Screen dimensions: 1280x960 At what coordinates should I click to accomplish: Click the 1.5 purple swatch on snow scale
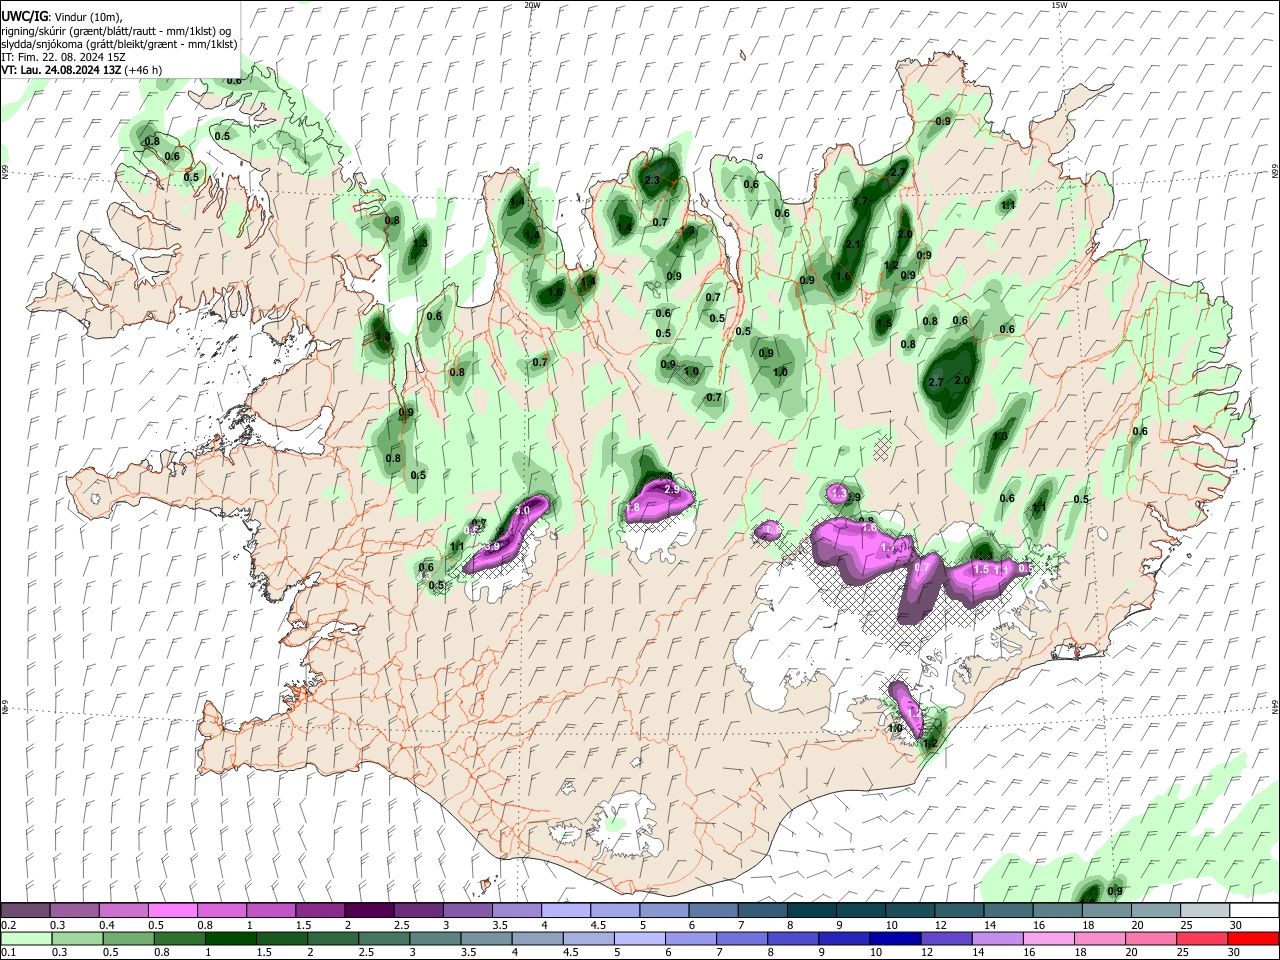tap(319, 911)
